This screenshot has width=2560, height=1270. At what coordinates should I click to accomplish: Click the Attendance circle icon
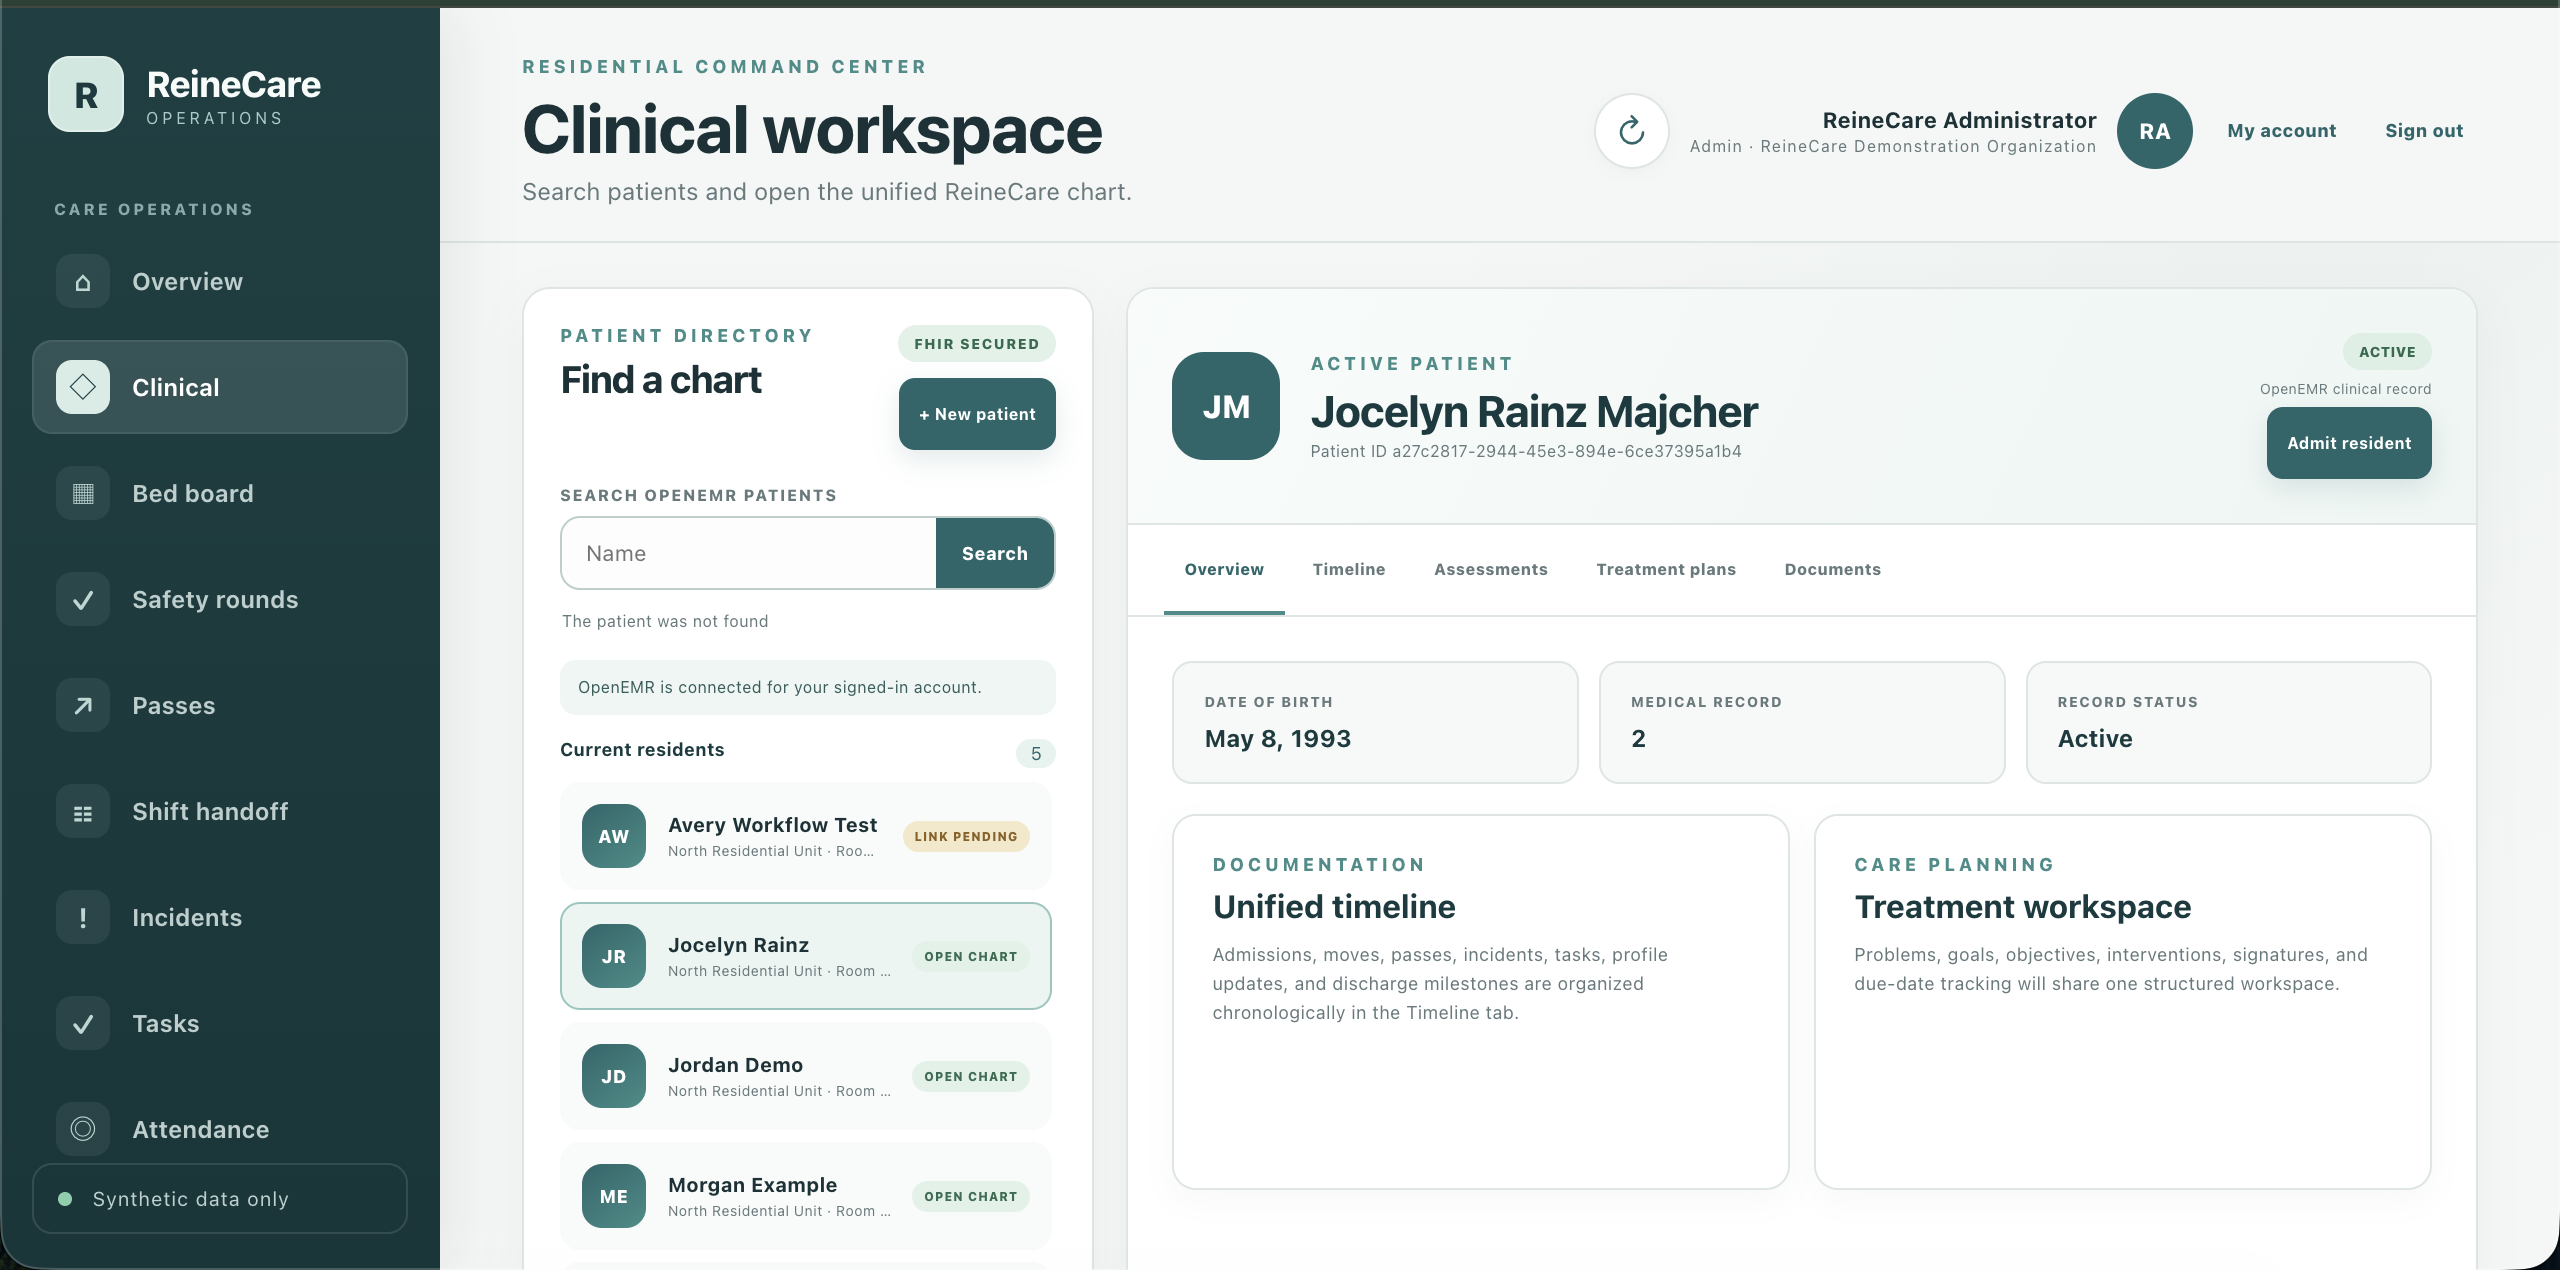[83, 1129]
